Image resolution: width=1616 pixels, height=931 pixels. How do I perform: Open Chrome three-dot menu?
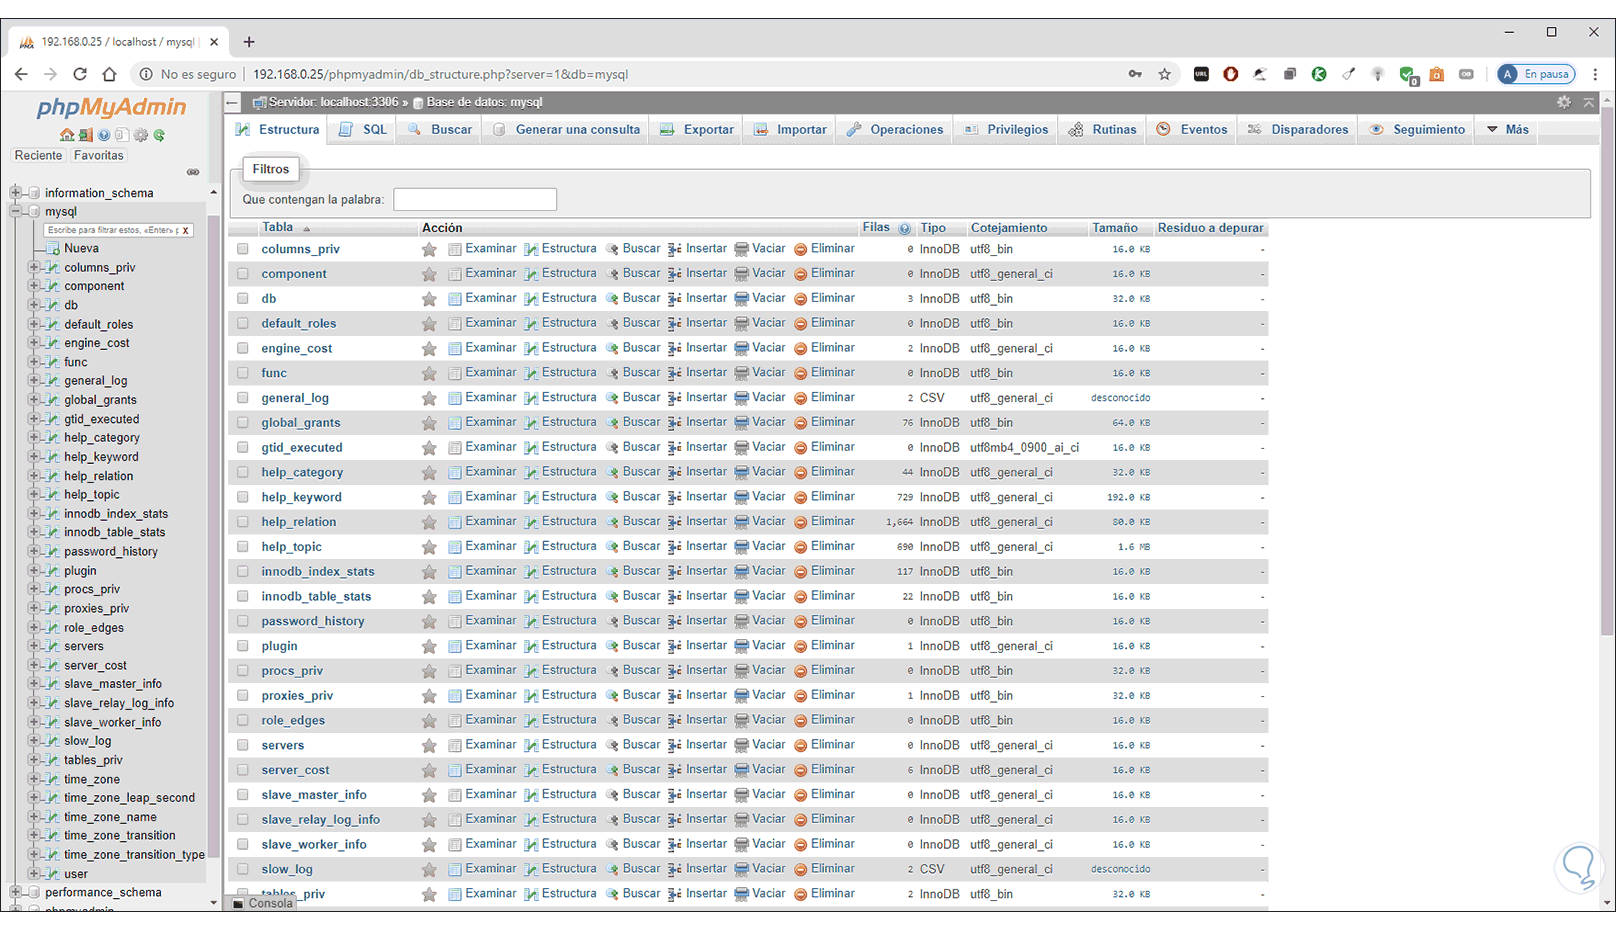(x=1595, y=74)
